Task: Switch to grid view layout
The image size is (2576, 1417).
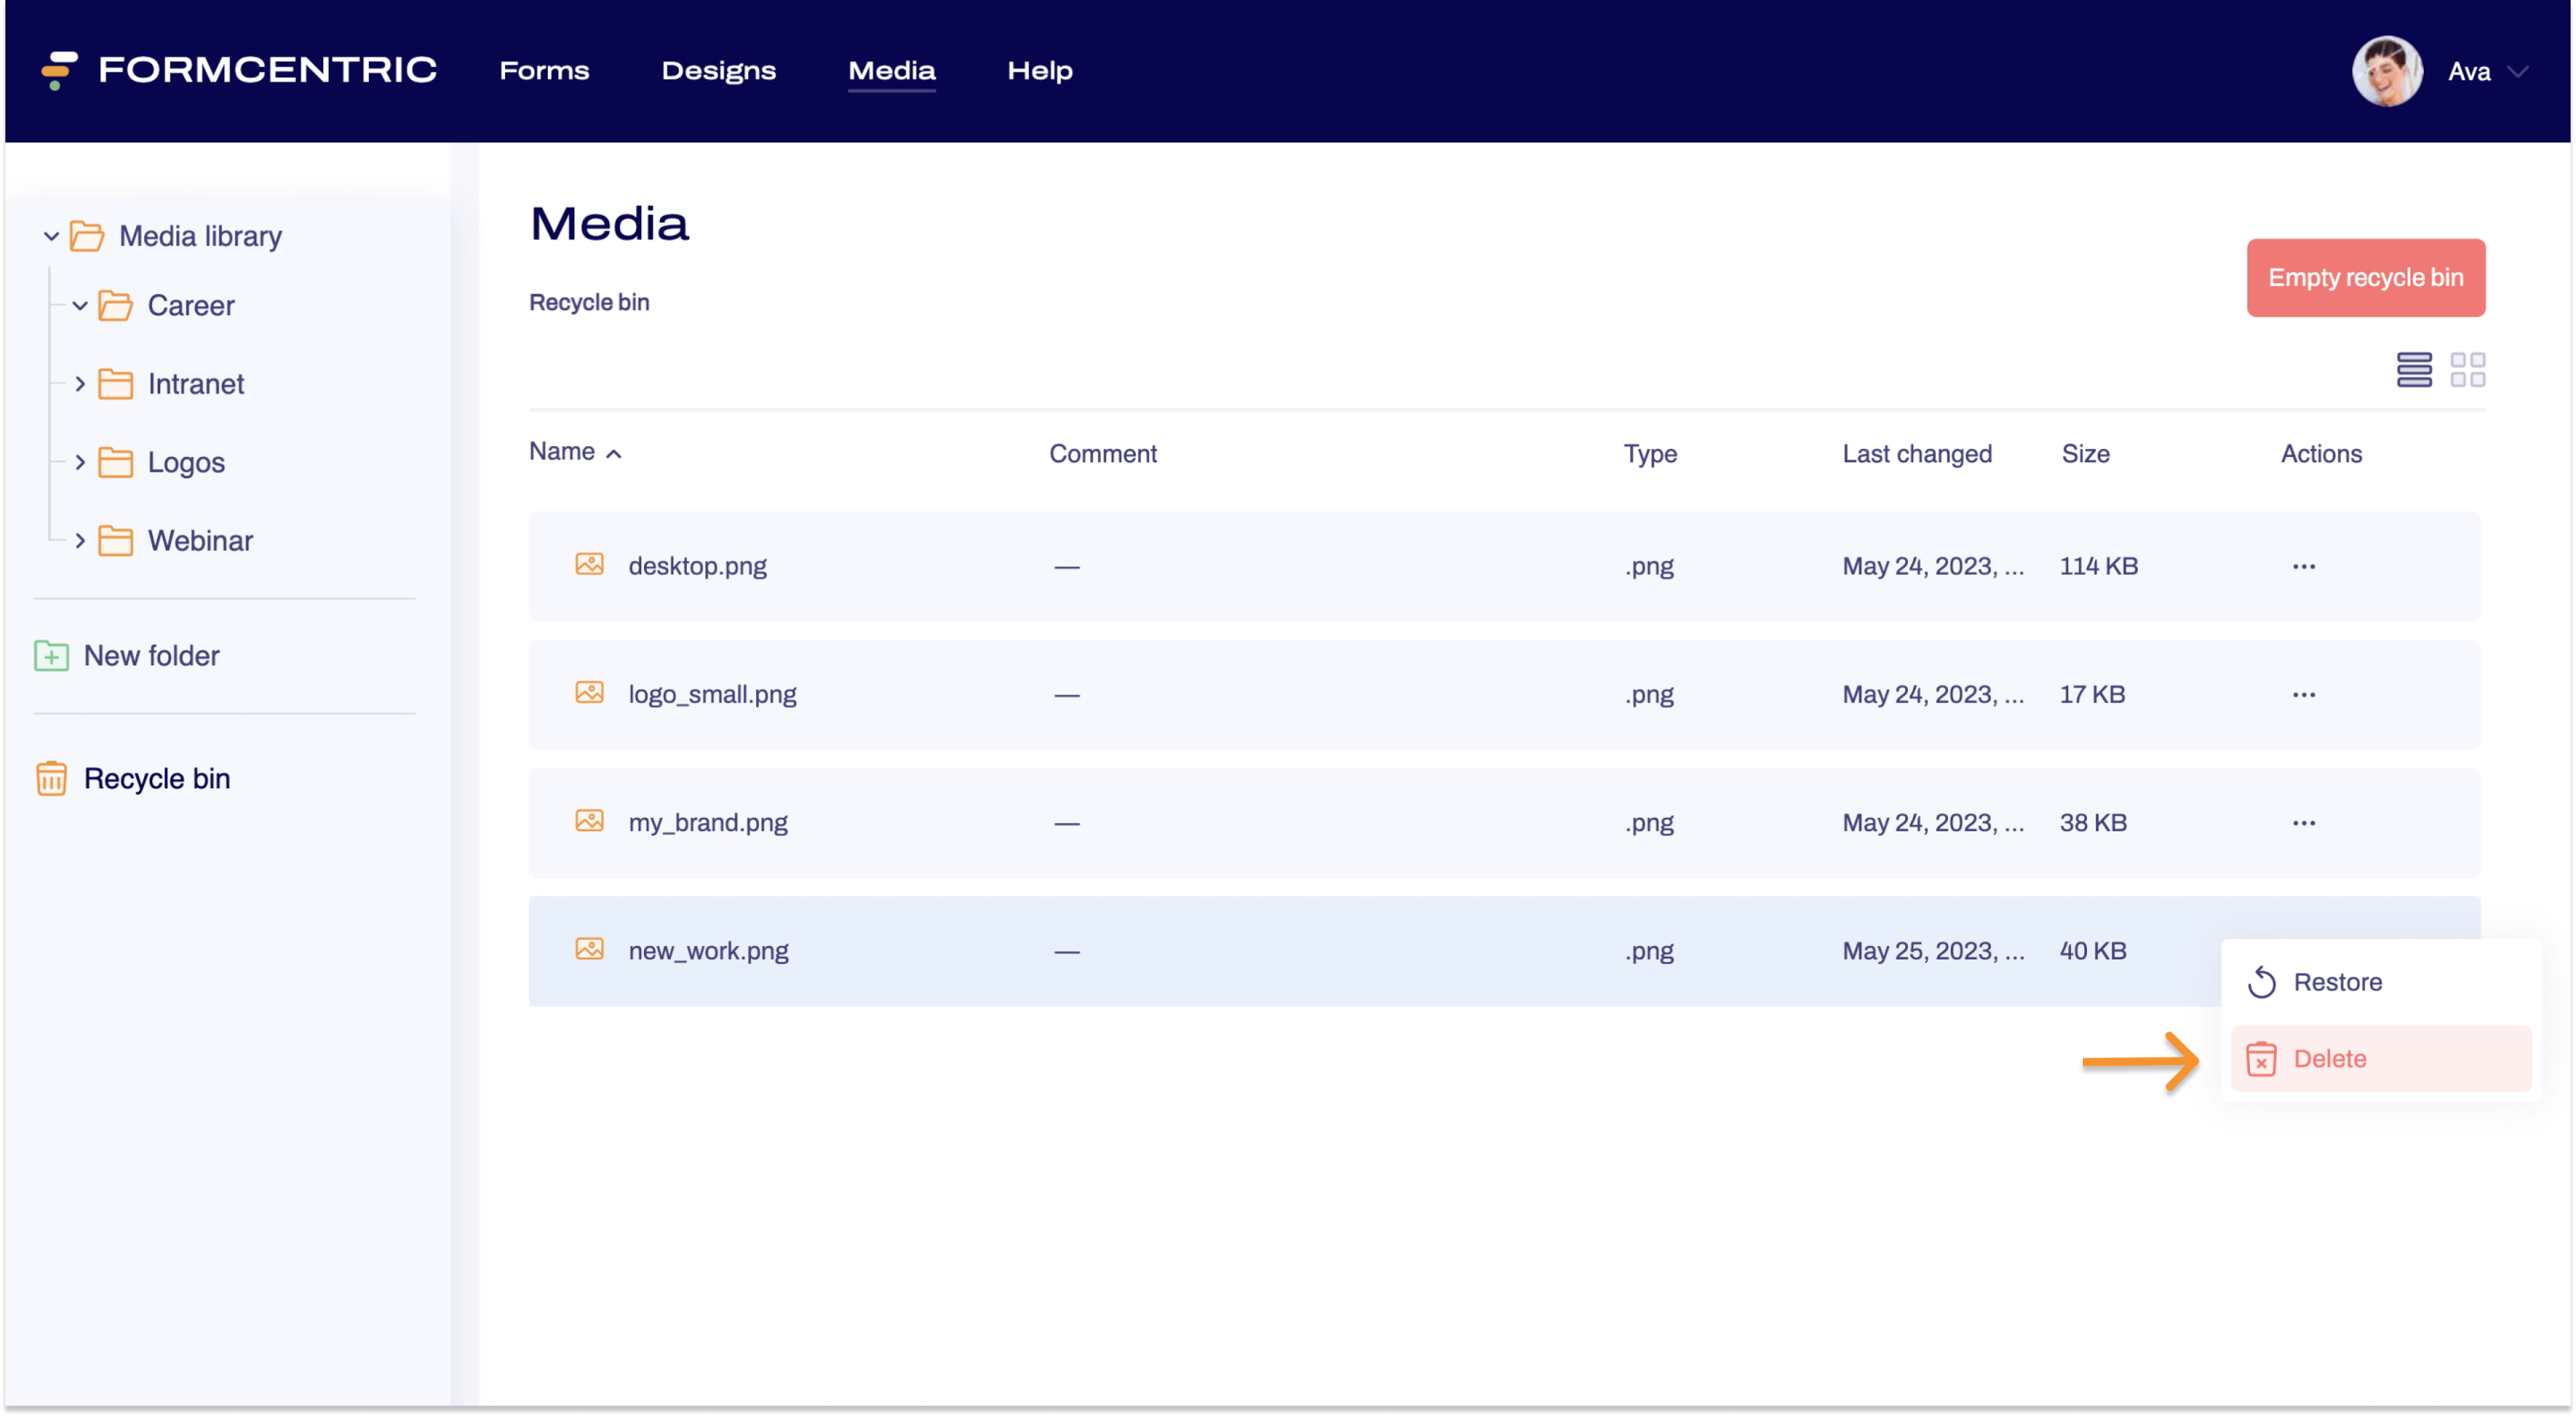Action: click(2467, 370)
